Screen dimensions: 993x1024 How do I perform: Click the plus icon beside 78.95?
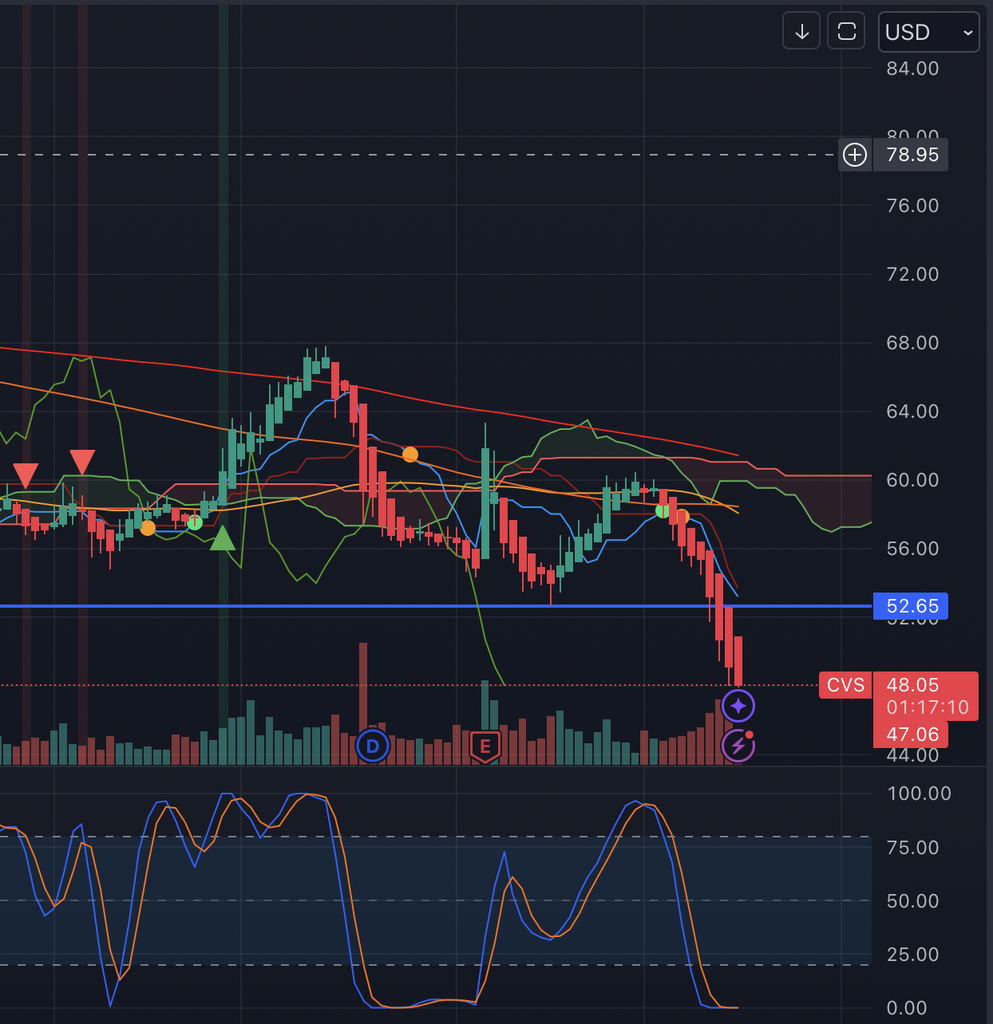pyautogui.click(x=855, y=155)
